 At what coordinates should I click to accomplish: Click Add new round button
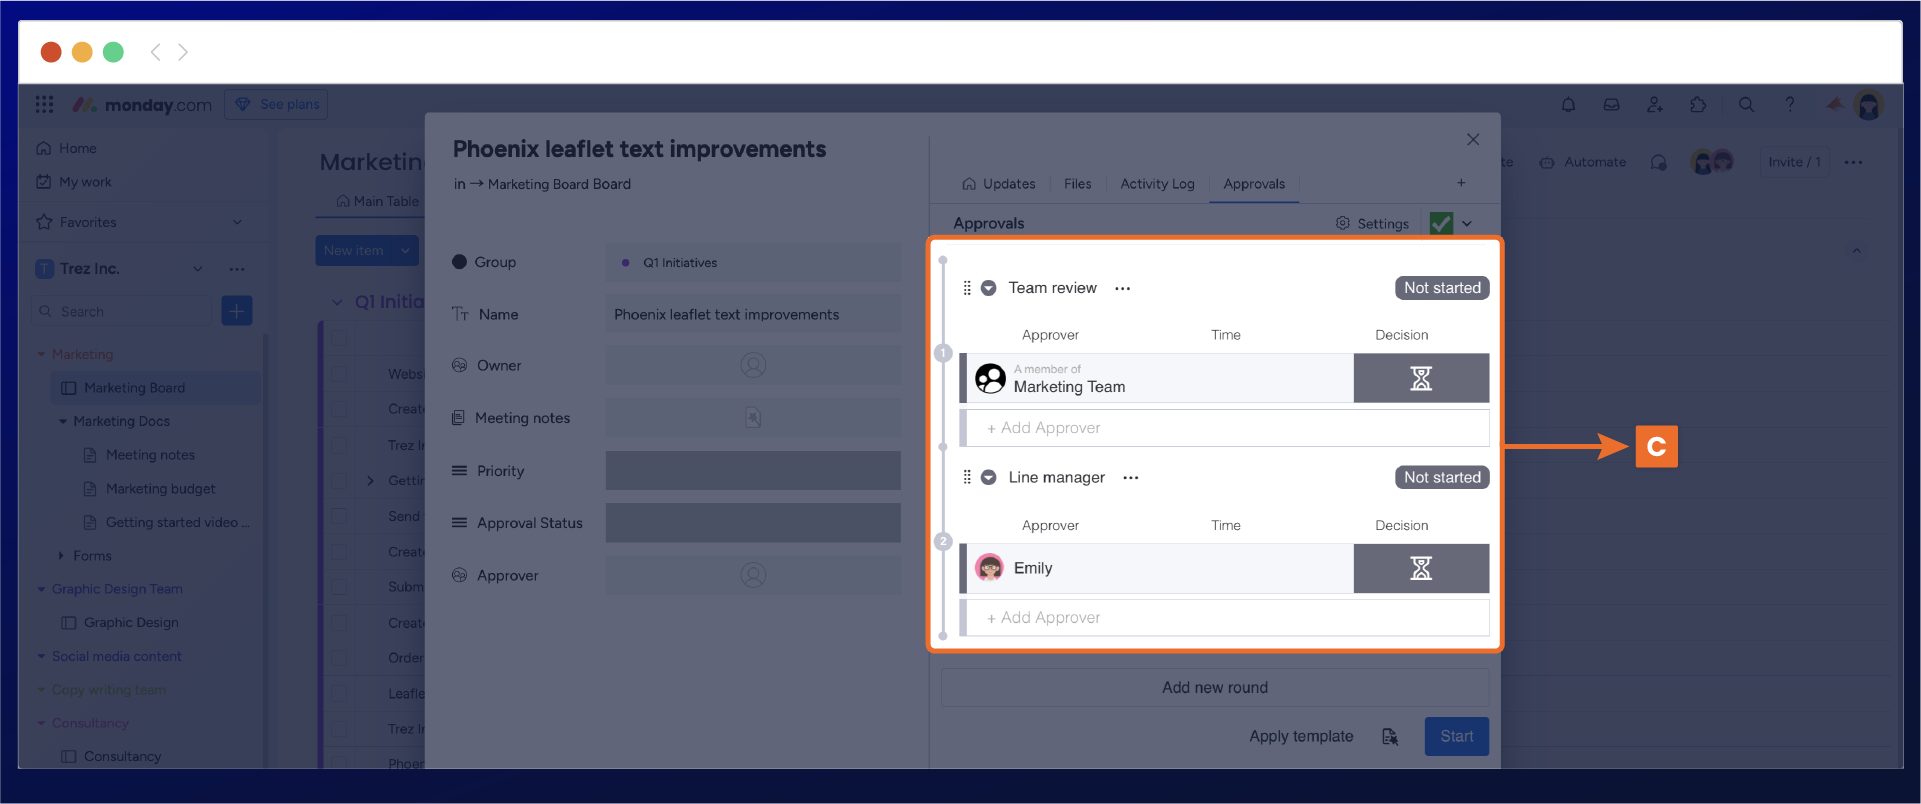(x=1214, y=688)
